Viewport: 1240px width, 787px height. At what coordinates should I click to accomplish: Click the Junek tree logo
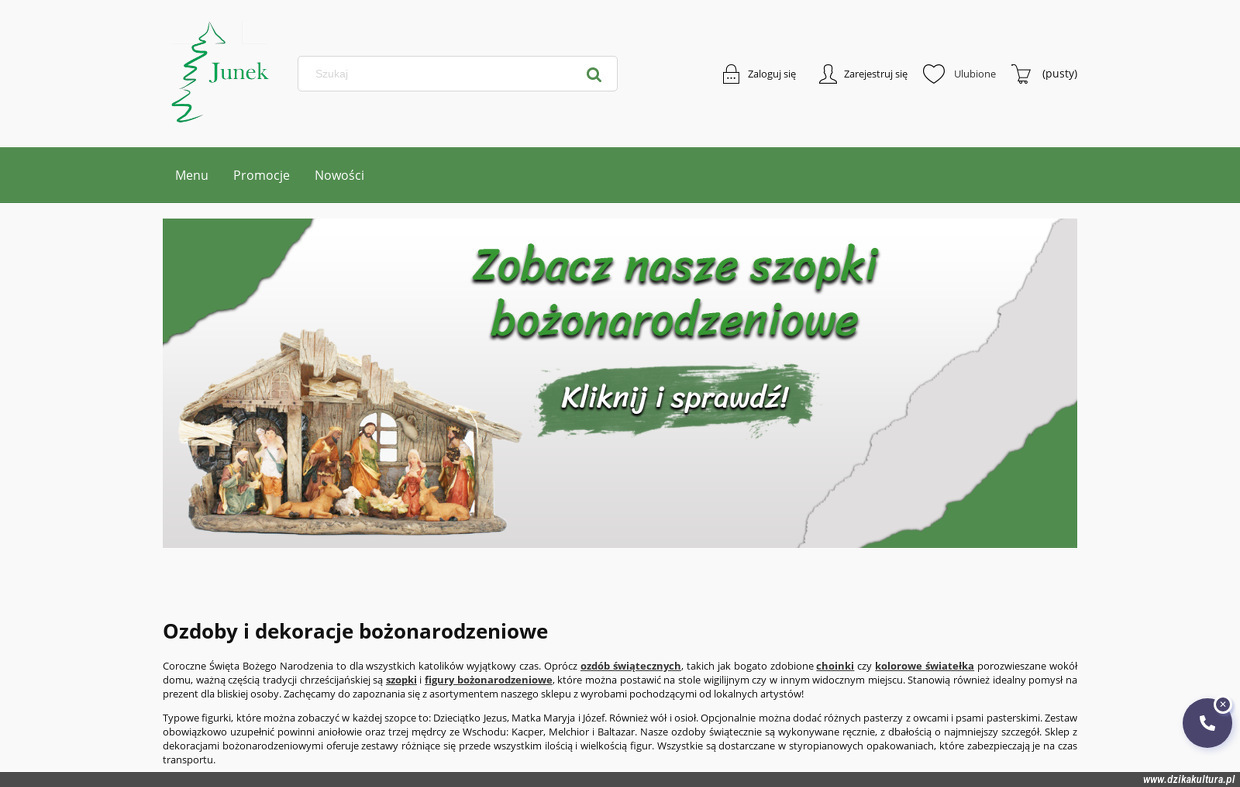(220, 73)
